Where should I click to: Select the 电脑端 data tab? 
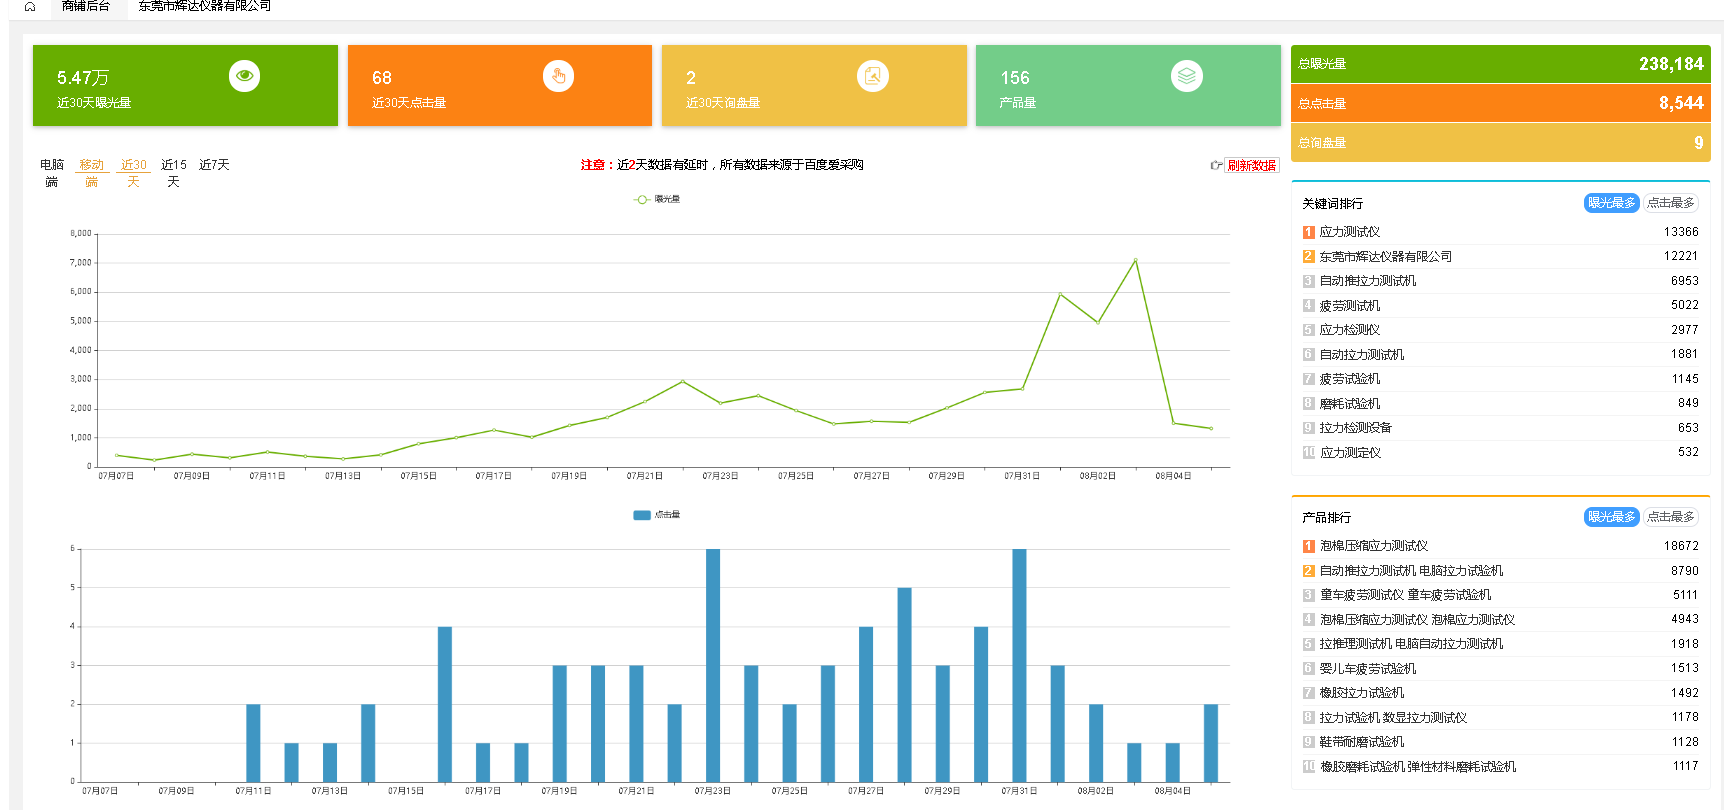pyautogui.click(x=52, y=173)
